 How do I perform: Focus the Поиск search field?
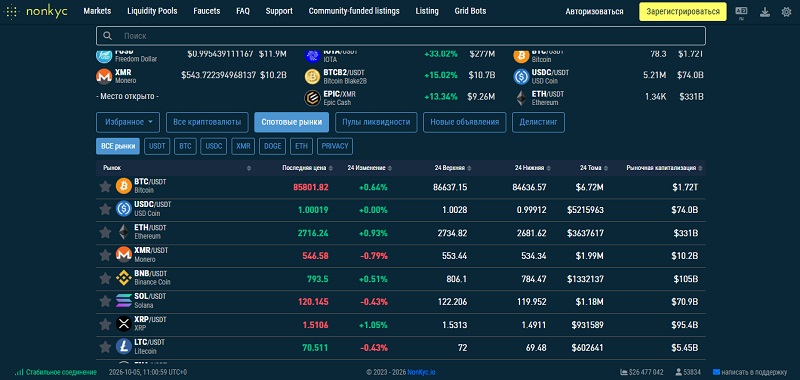401,36
